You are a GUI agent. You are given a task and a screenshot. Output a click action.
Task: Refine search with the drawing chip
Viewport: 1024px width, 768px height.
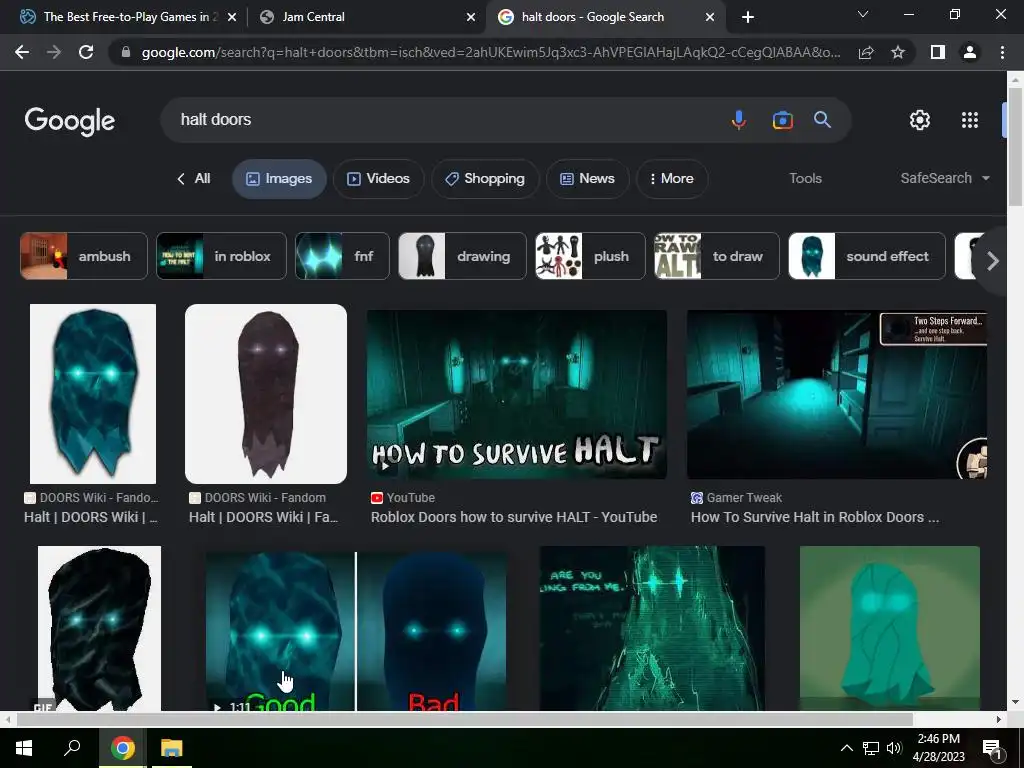462,256
